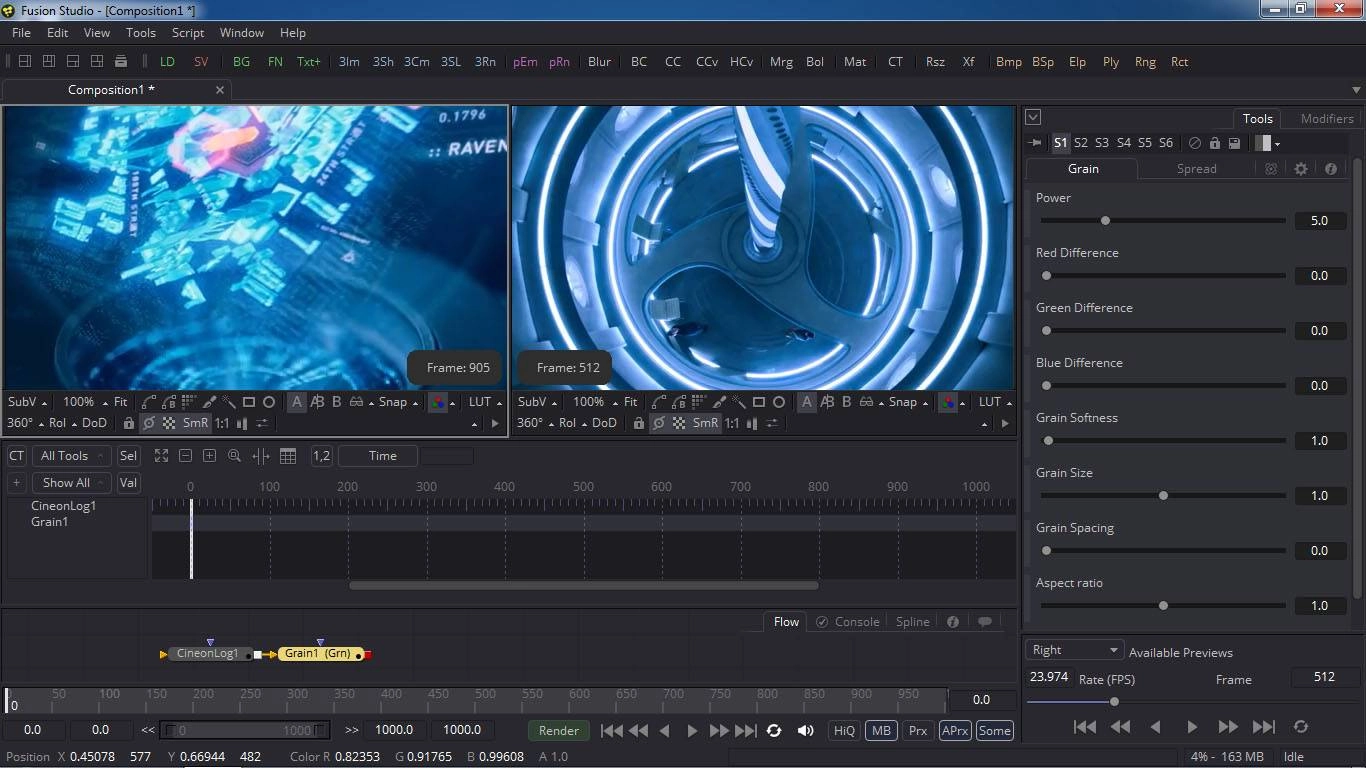This screenshot has height=768, width=1366.
Task: Select rectangle mask icon in left viewer
Action: 249,402
